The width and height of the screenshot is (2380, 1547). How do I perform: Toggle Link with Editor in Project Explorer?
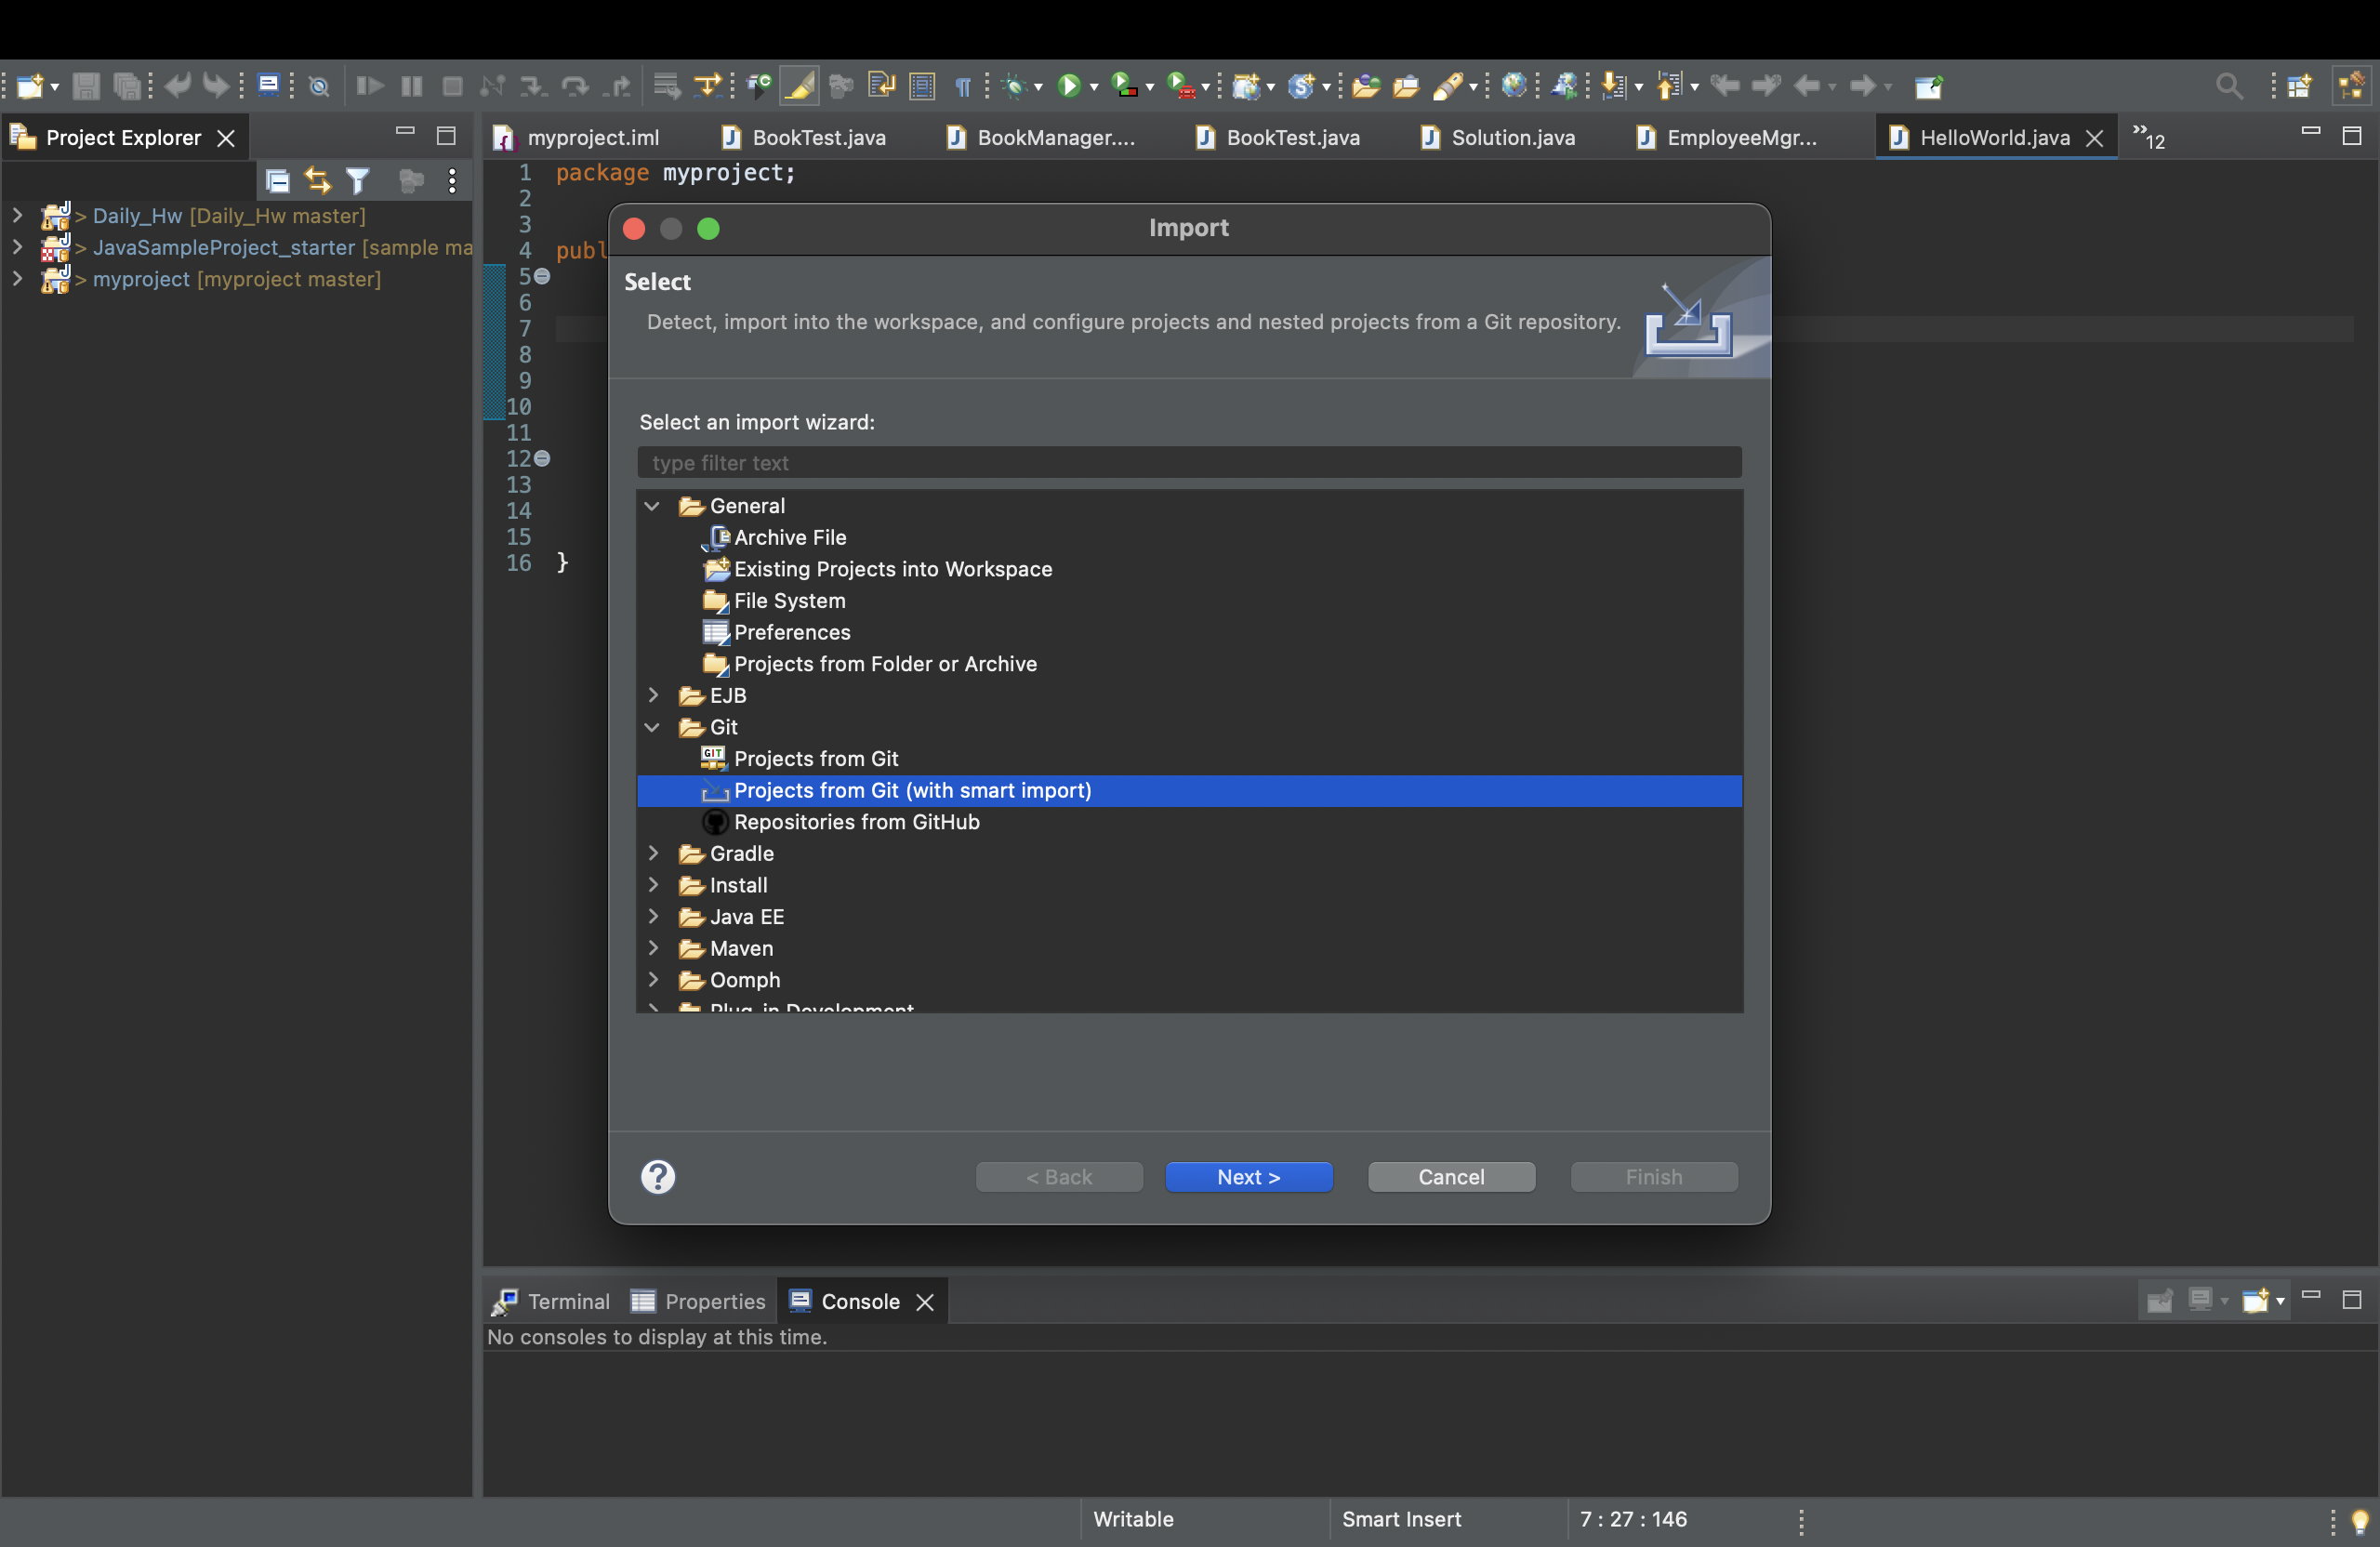click(x=318, y=180)
